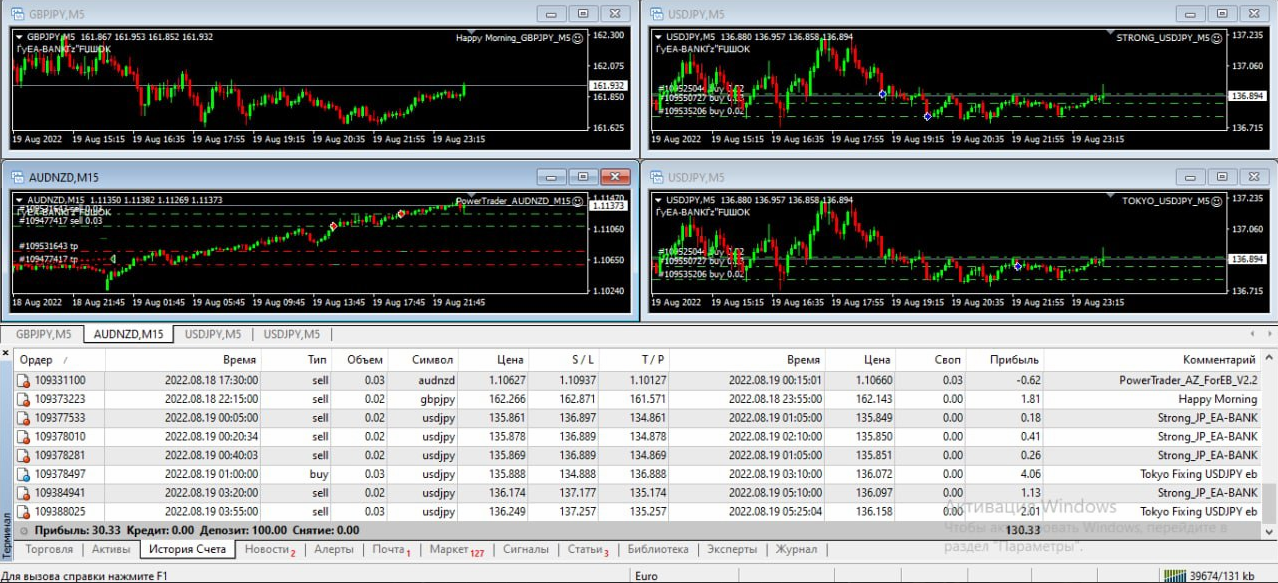
Task: Click the AUDNZD,M15 chart window title icon
Action: [18, 177]
